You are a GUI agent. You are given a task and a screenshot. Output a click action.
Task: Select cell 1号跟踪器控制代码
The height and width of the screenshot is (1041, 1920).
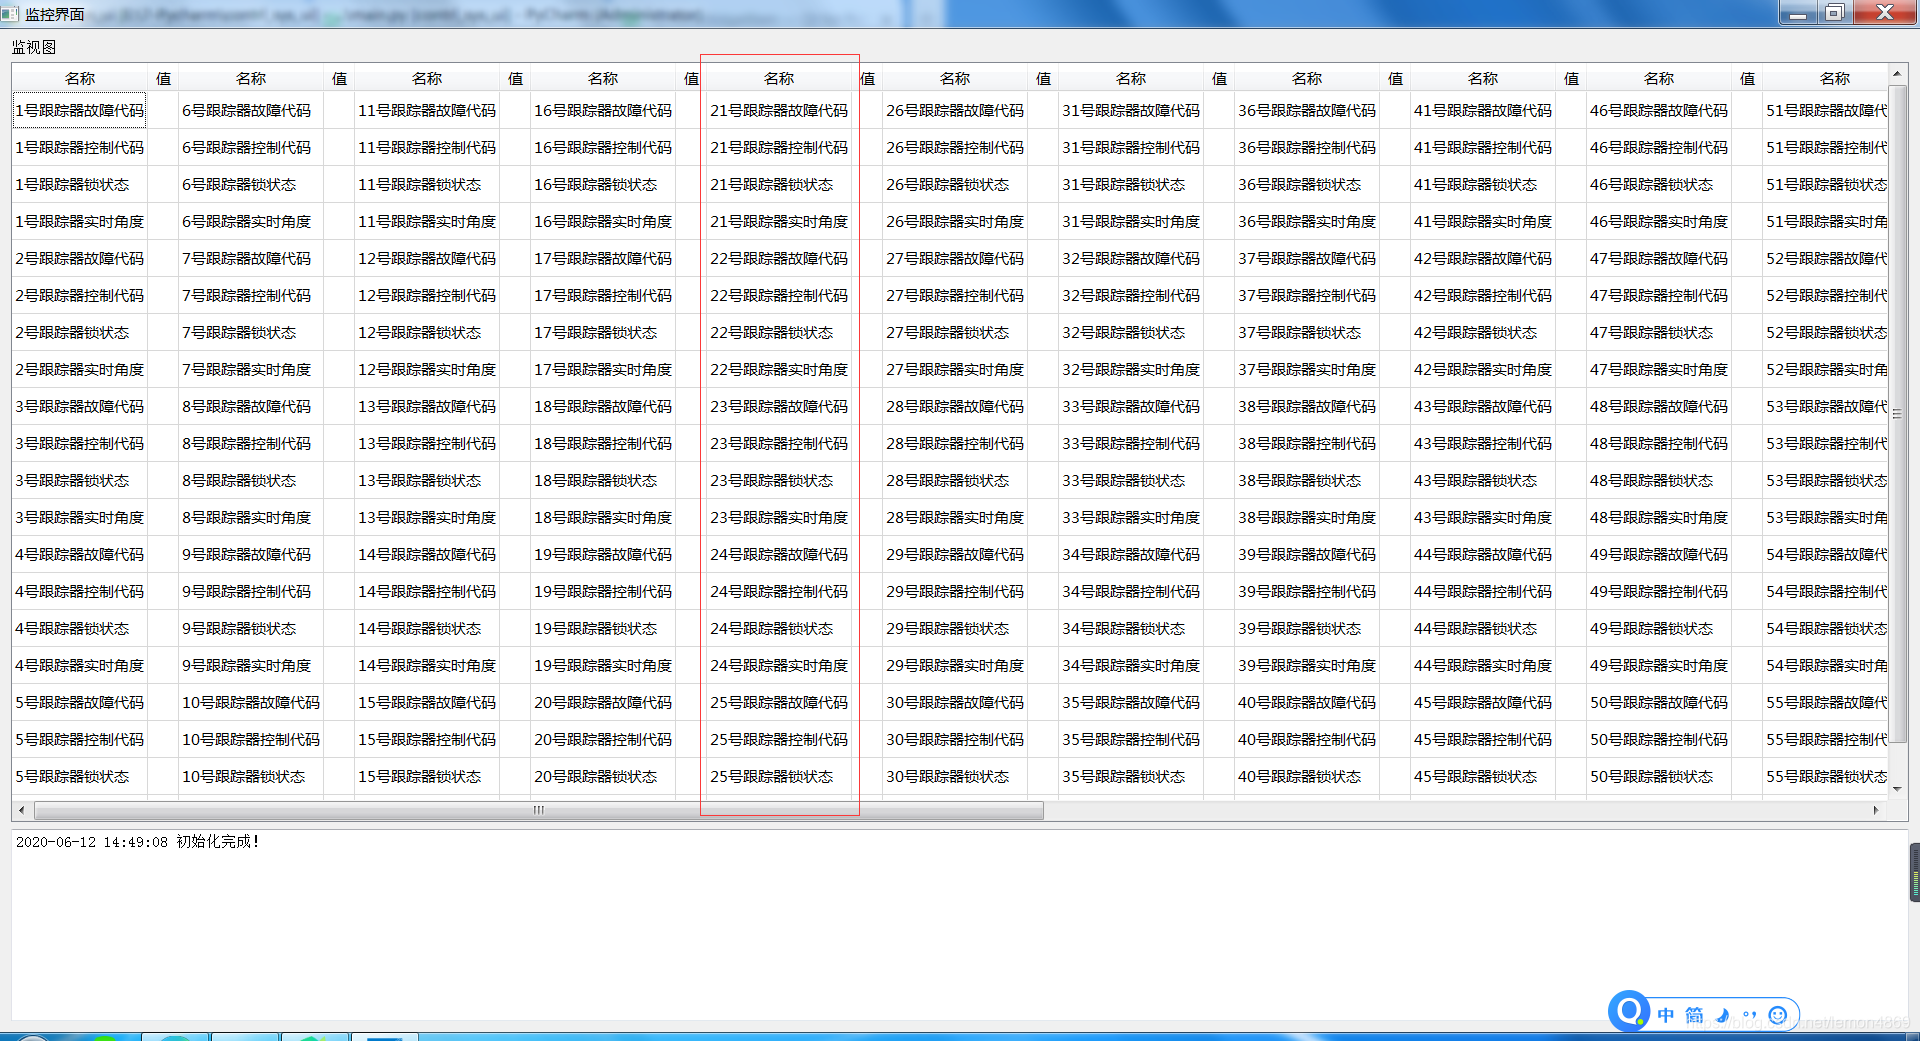(x=80, y=148)
